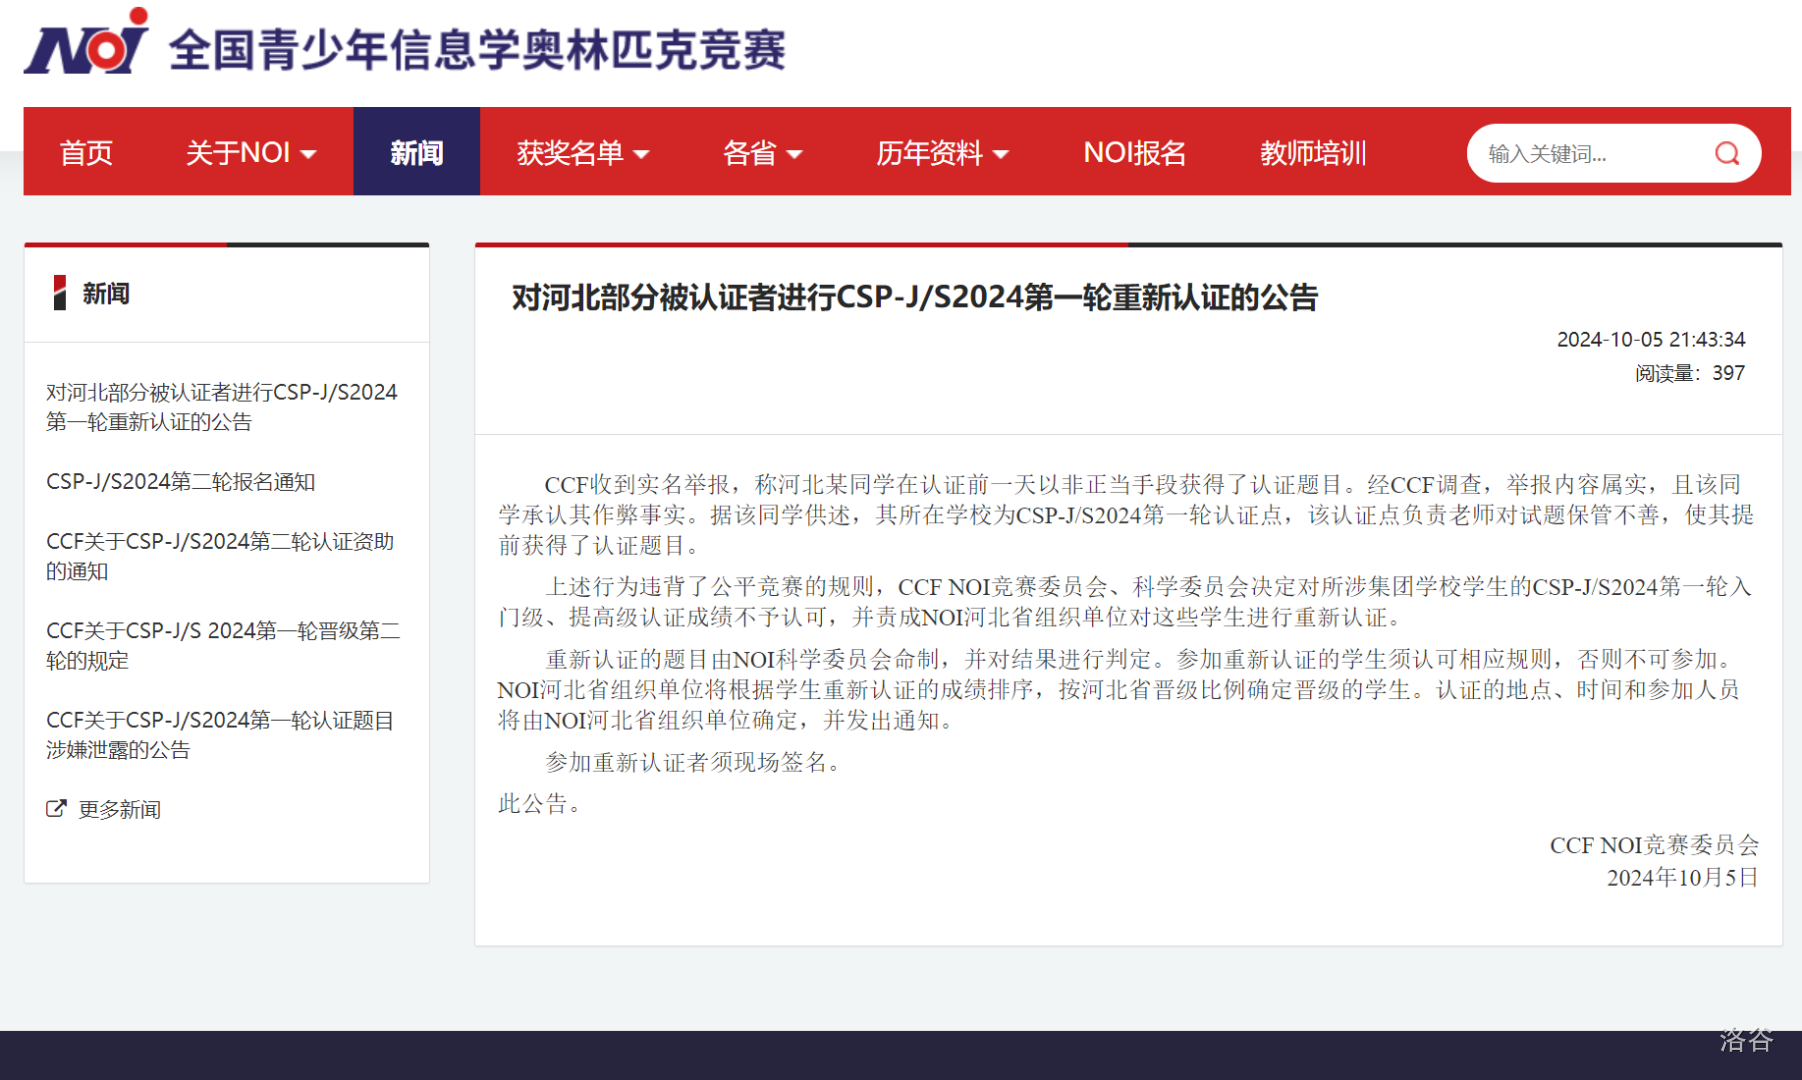Open the 各省 dropdown menu
Image resolution: width=1802 pixels, height=1080 pixels.
point(762,153)
